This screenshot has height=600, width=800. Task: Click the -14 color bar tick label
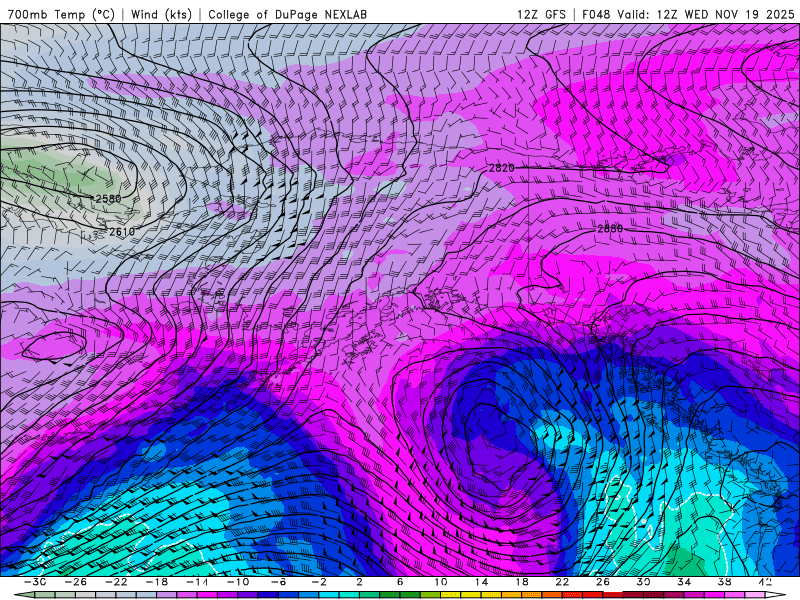point(197,582)
